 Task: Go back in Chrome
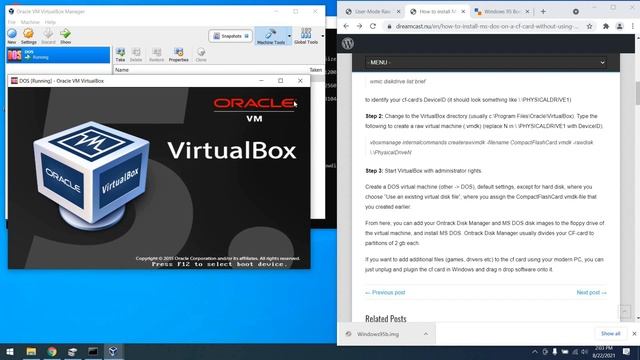(346, 26)
